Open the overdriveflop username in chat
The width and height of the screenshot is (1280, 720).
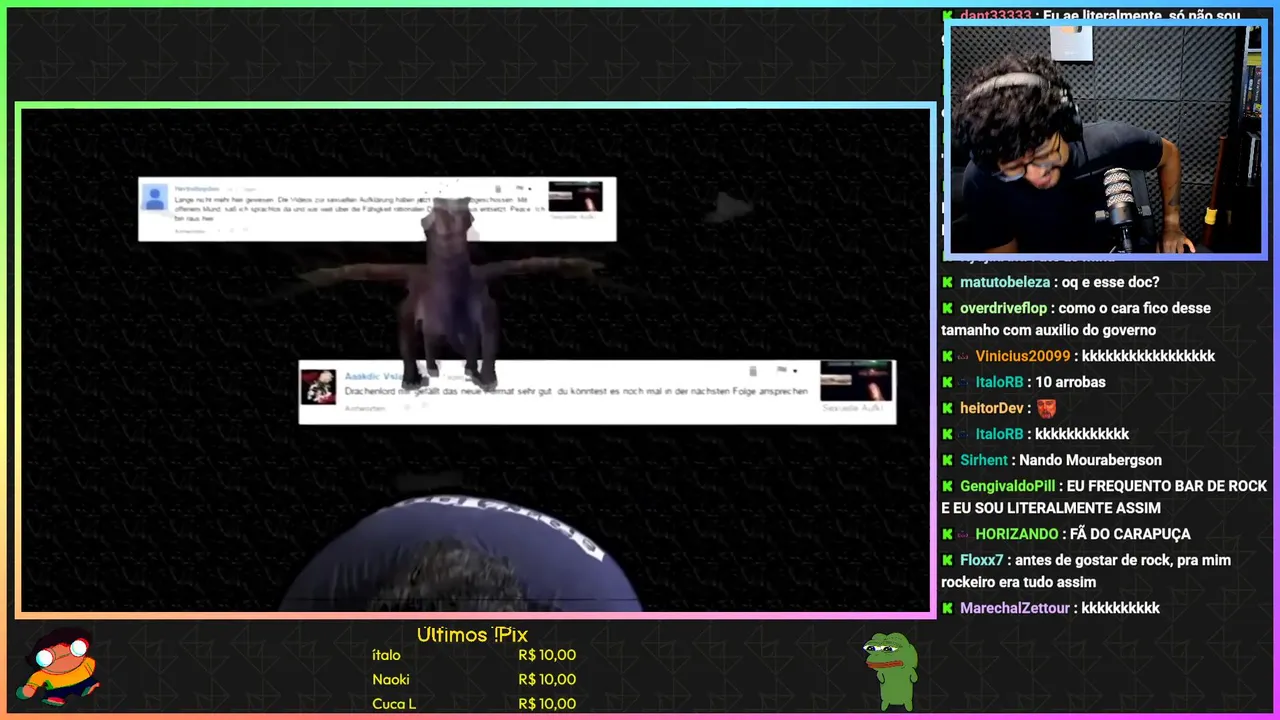tap(1006, 309)
